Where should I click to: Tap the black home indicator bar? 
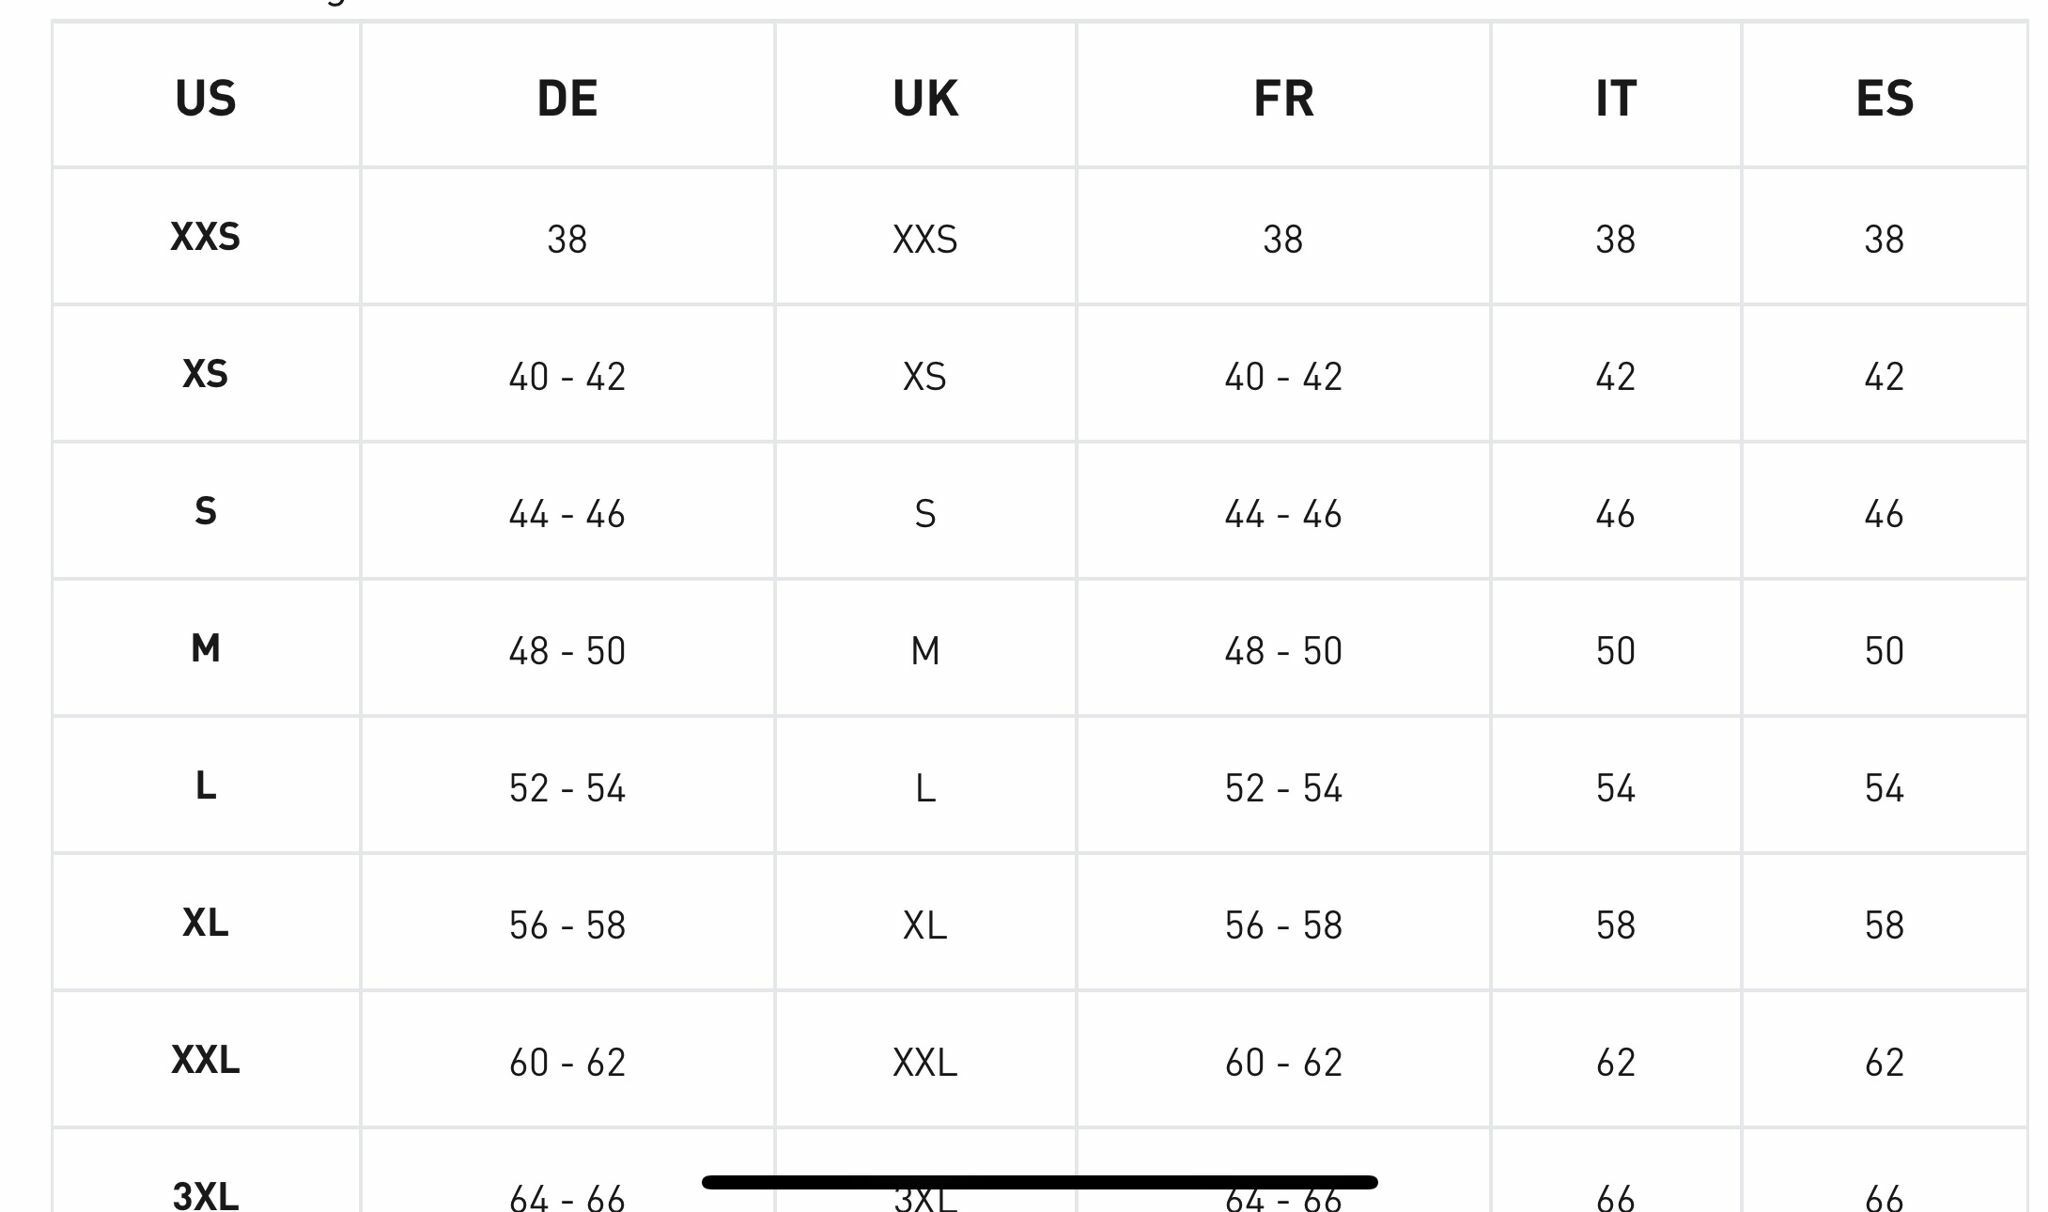coord(1040,1182)
